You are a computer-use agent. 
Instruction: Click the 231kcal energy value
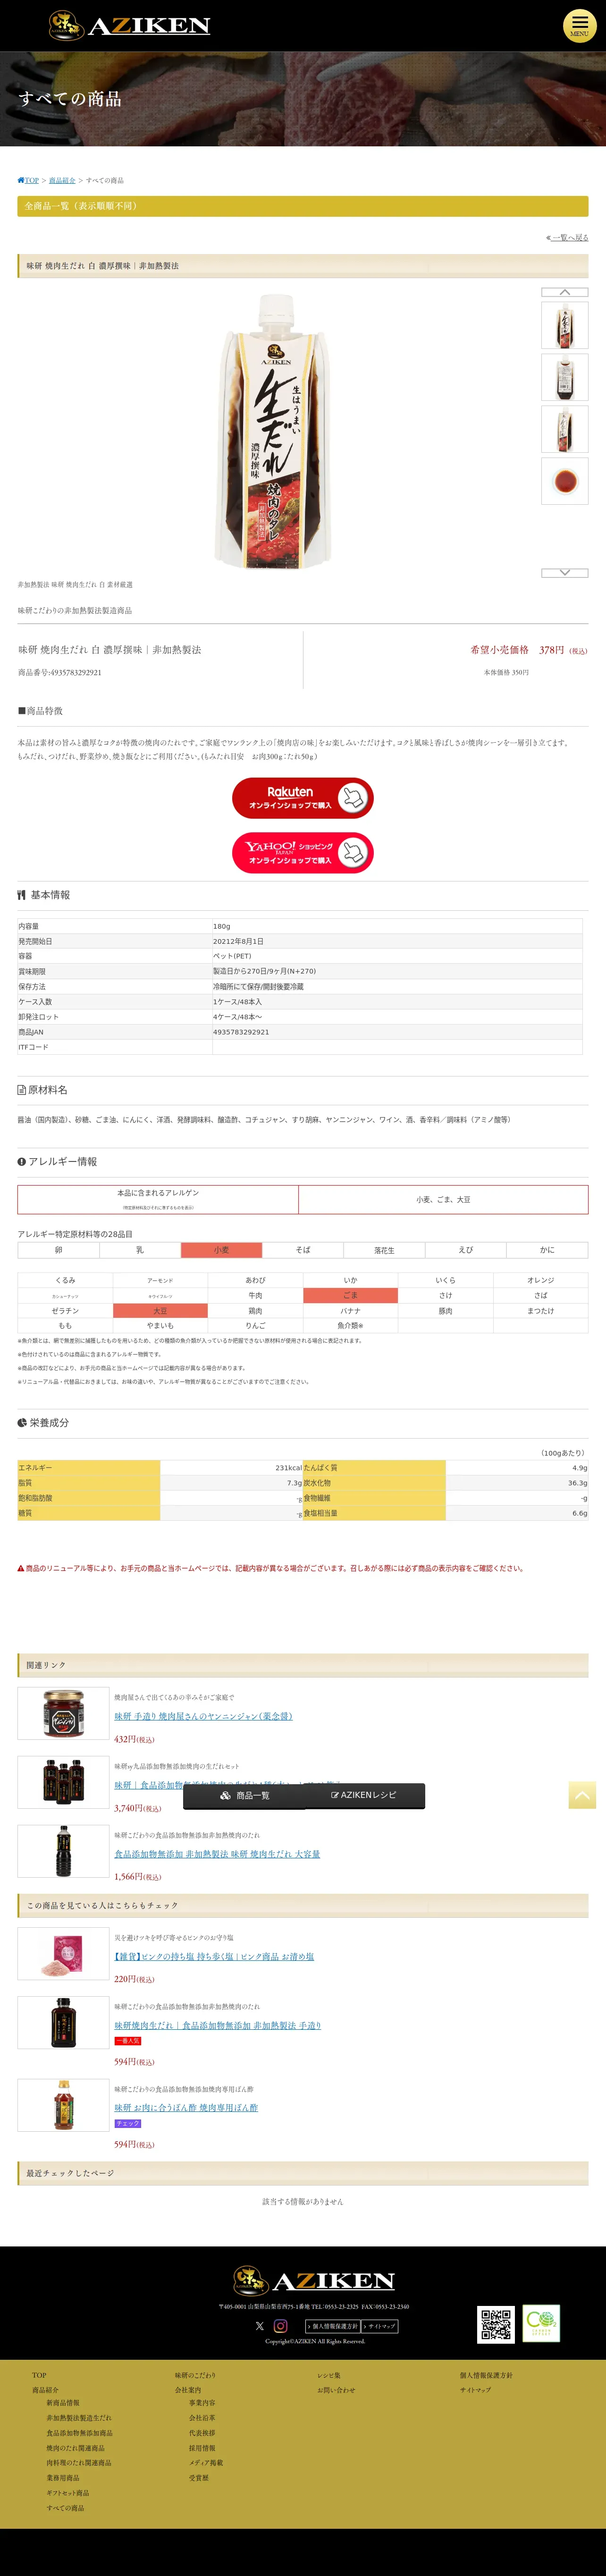coord(288,1468)
